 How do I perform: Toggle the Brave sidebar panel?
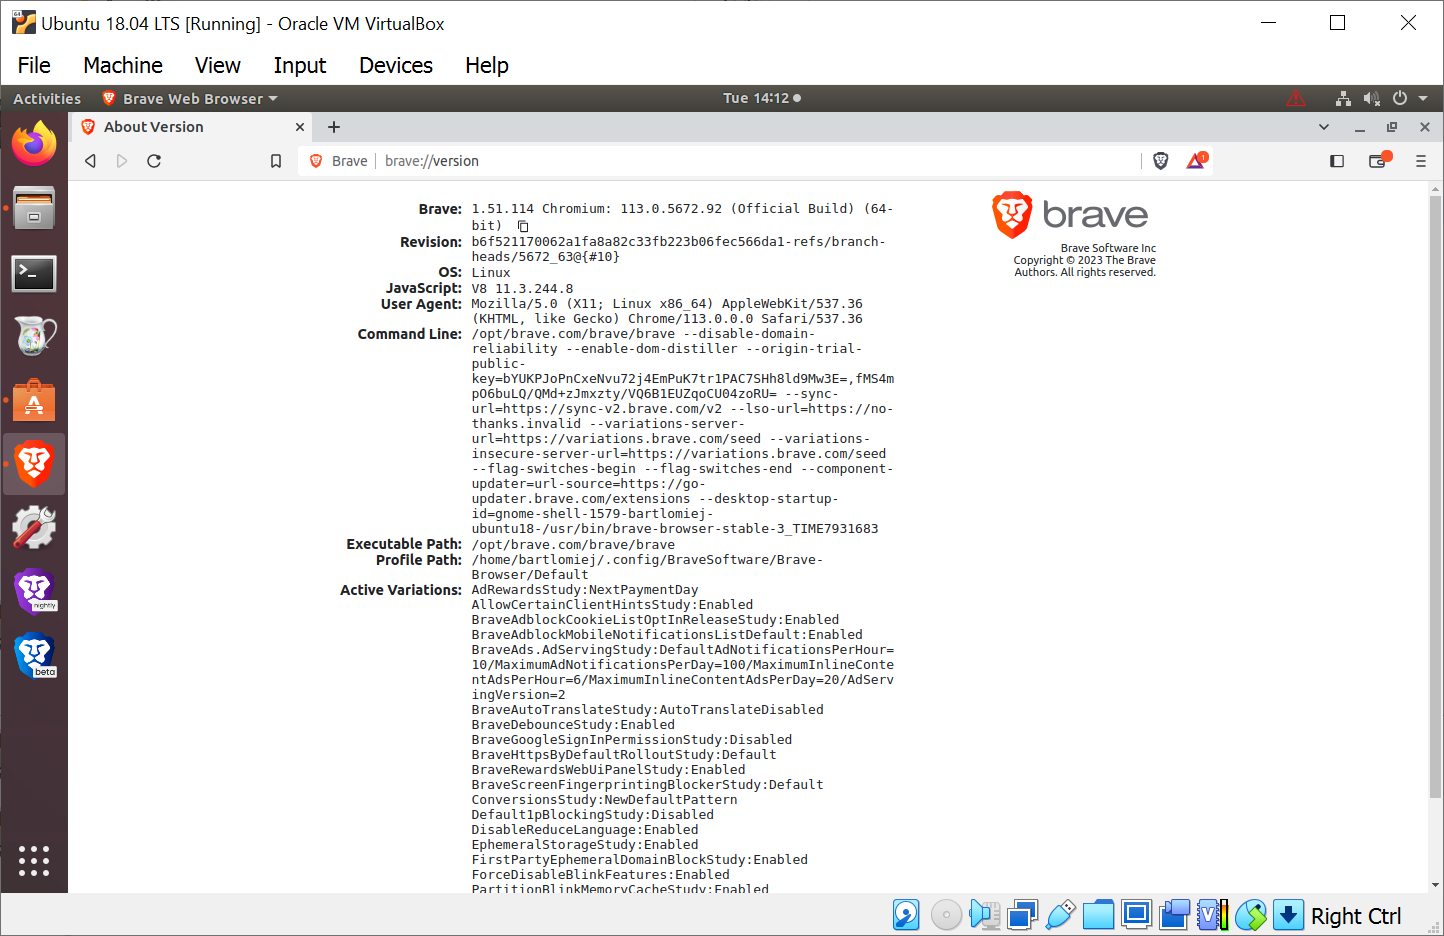[x=1337, y=160]
